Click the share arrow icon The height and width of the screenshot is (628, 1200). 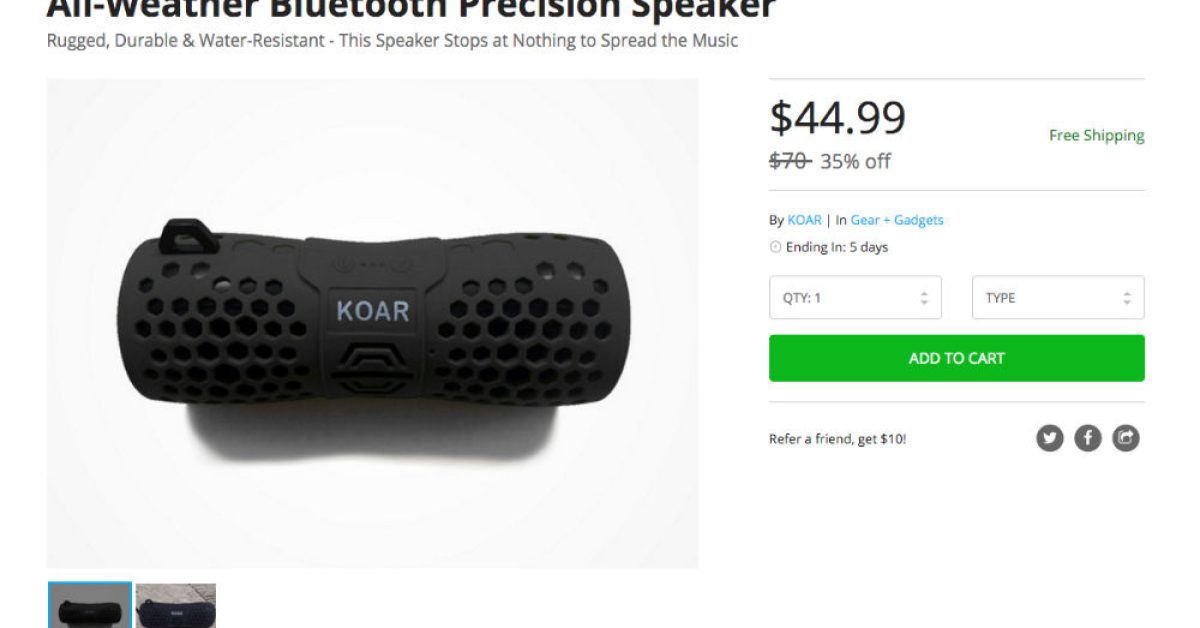click(x=1126, y=438)
